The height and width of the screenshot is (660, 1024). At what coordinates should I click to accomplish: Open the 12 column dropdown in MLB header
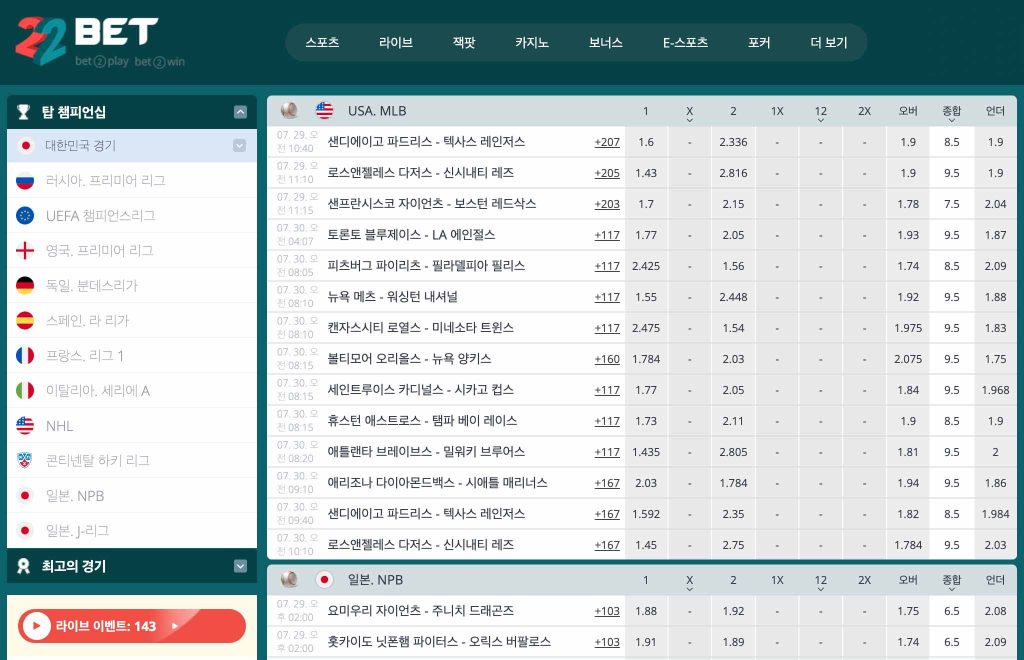pos(821,120)
